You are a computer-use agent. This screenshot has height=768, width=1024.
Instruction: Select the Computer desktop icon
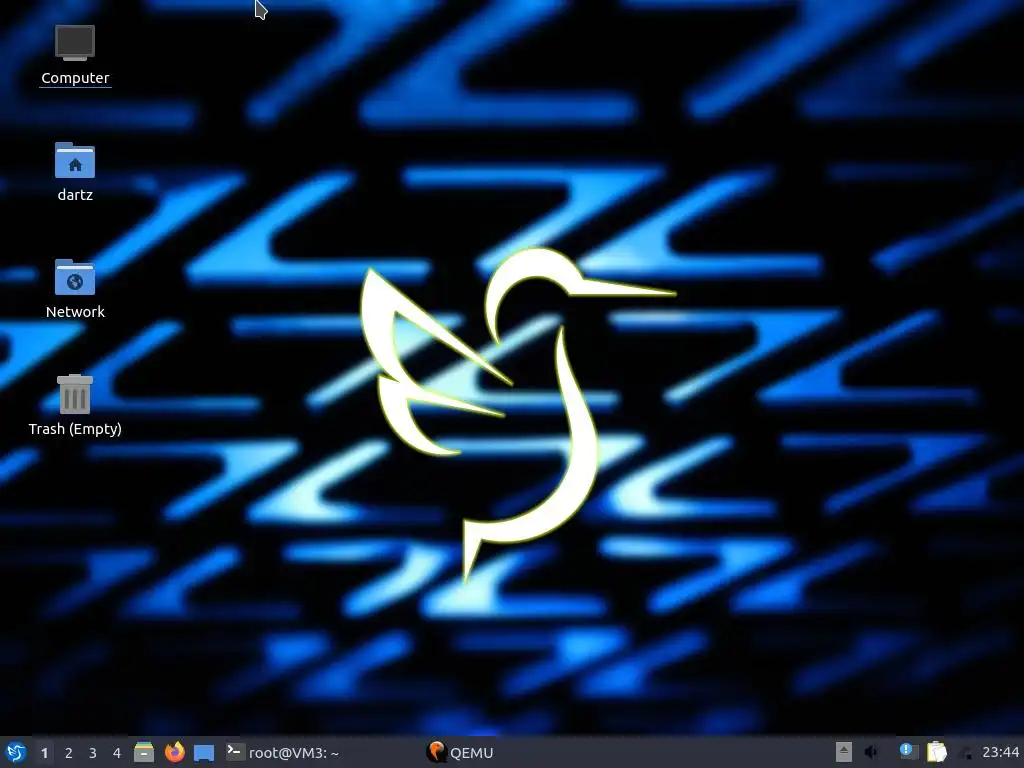pos(74,56)
